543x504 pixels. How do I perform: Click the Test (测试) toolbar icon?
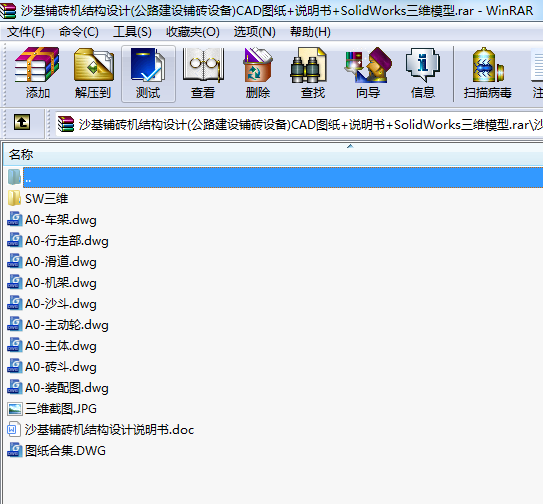tap(148, 65)
